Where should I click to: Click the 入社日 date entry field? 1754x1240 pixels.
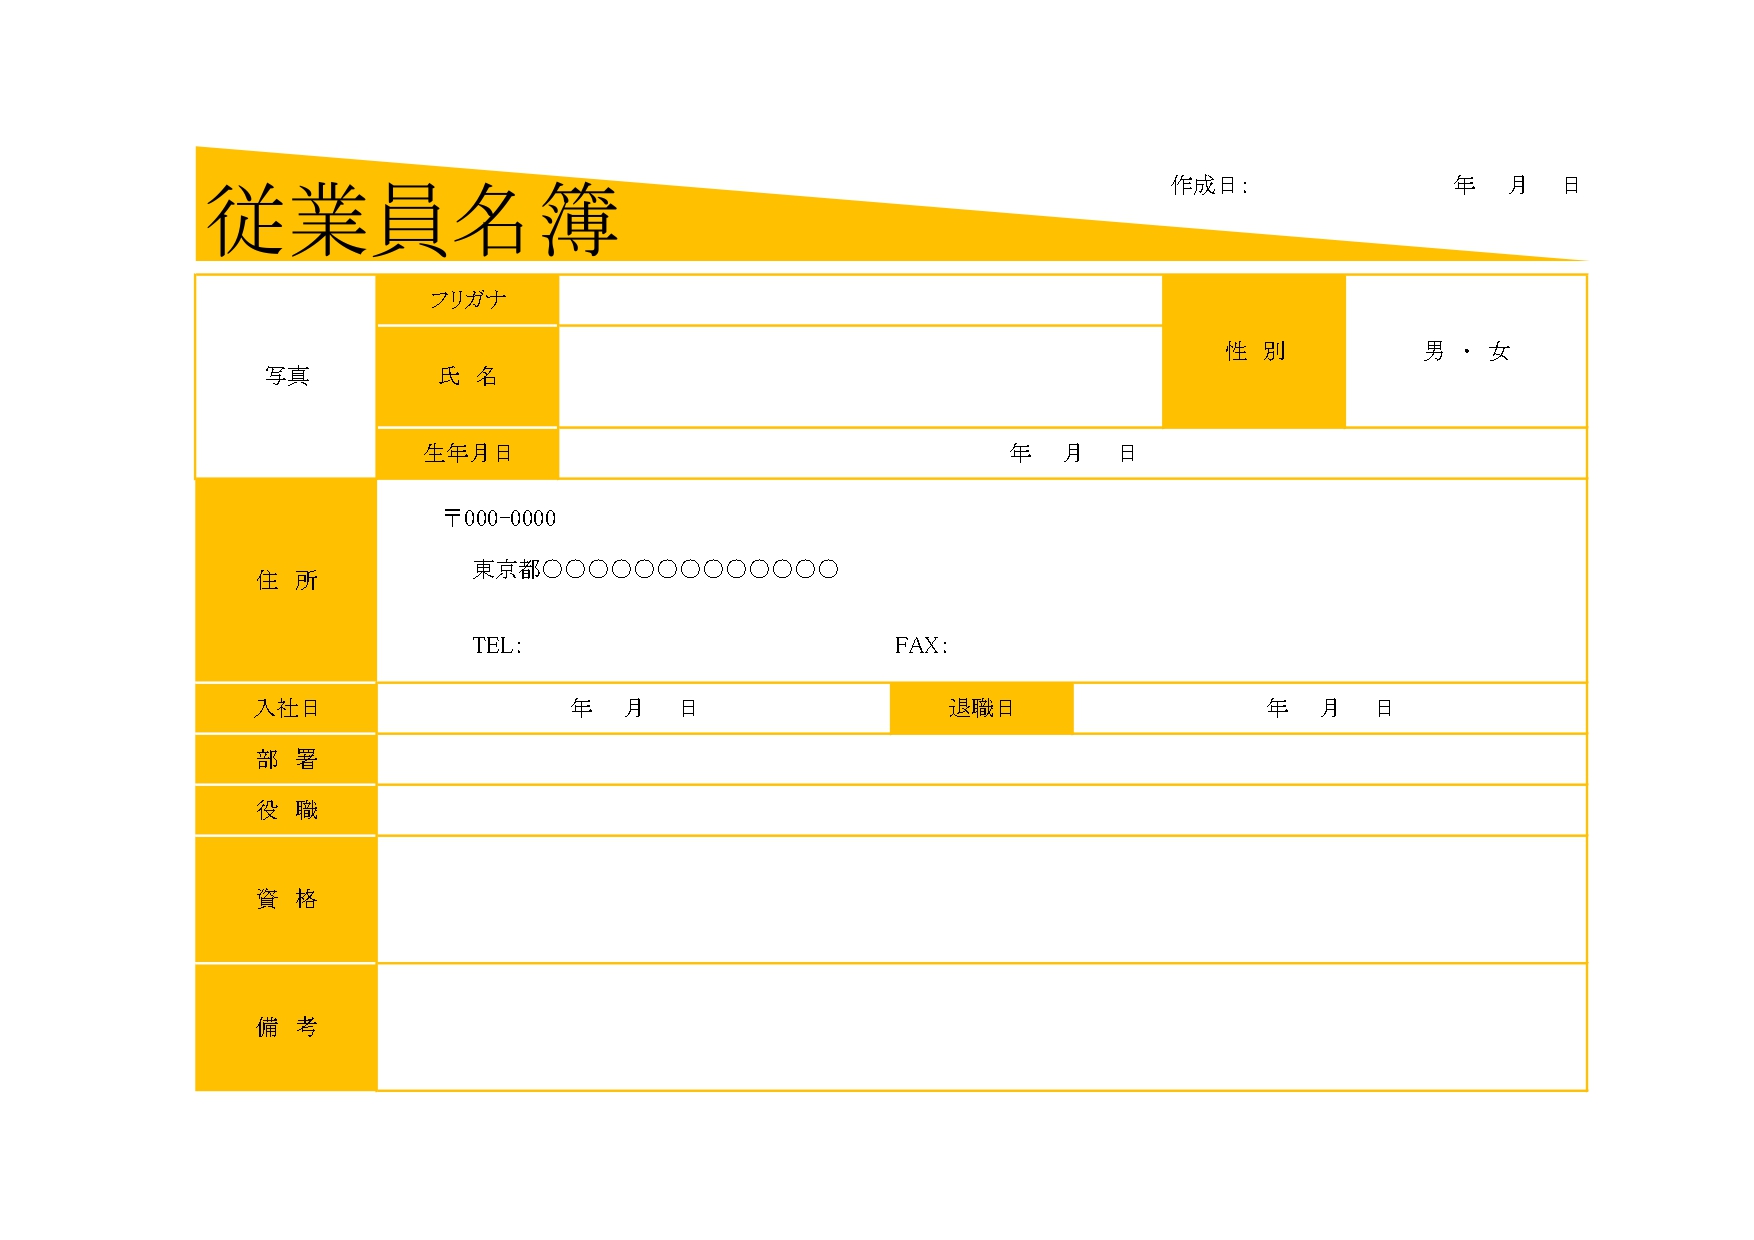[x=633, y=708]
